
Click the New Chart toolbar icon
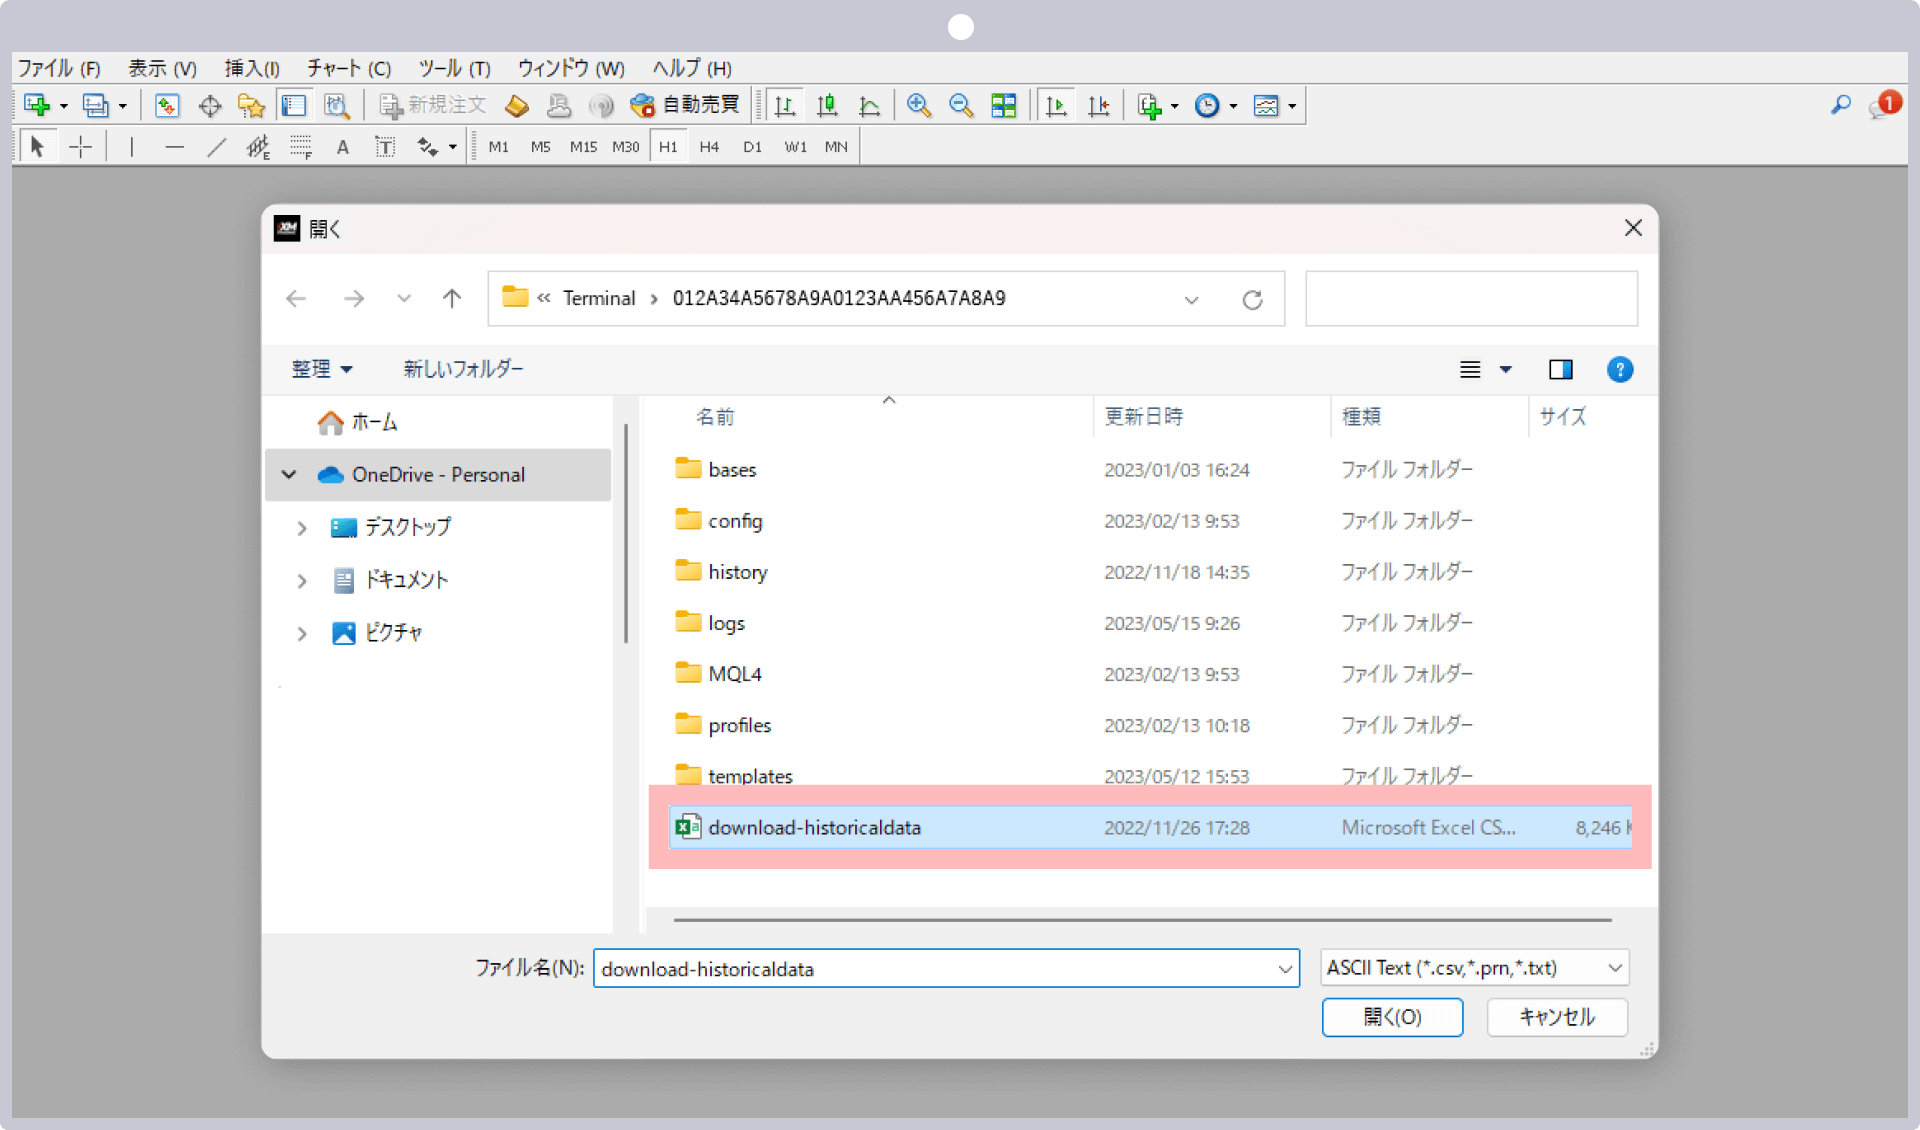[x=38, y=105]
